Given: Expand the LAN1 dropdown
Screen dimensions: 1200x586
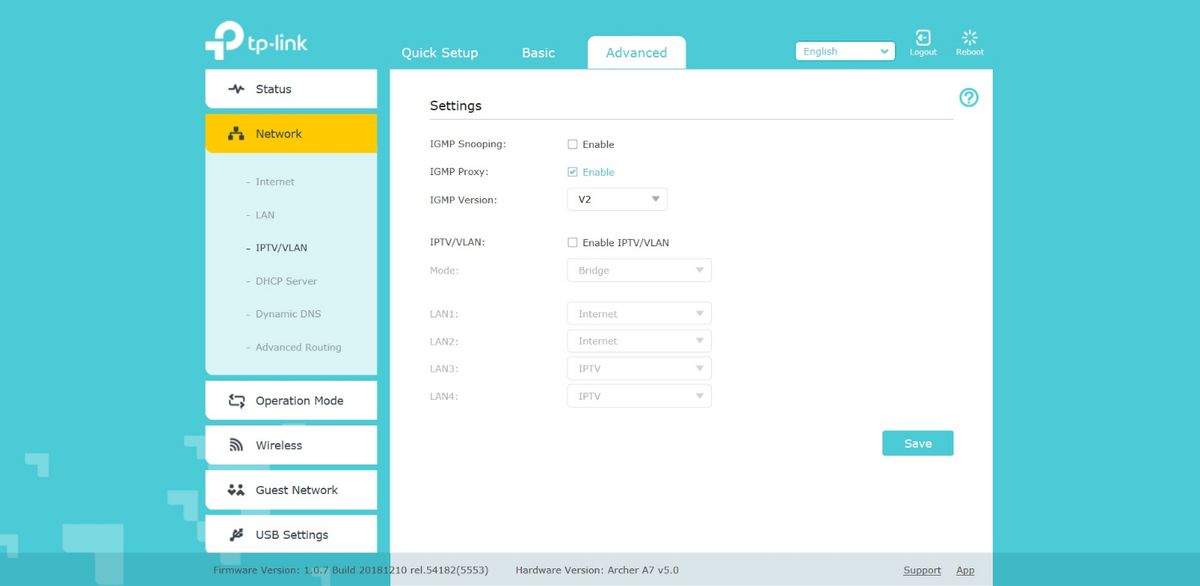Looking at the screenshot, I should coord(638,313).
